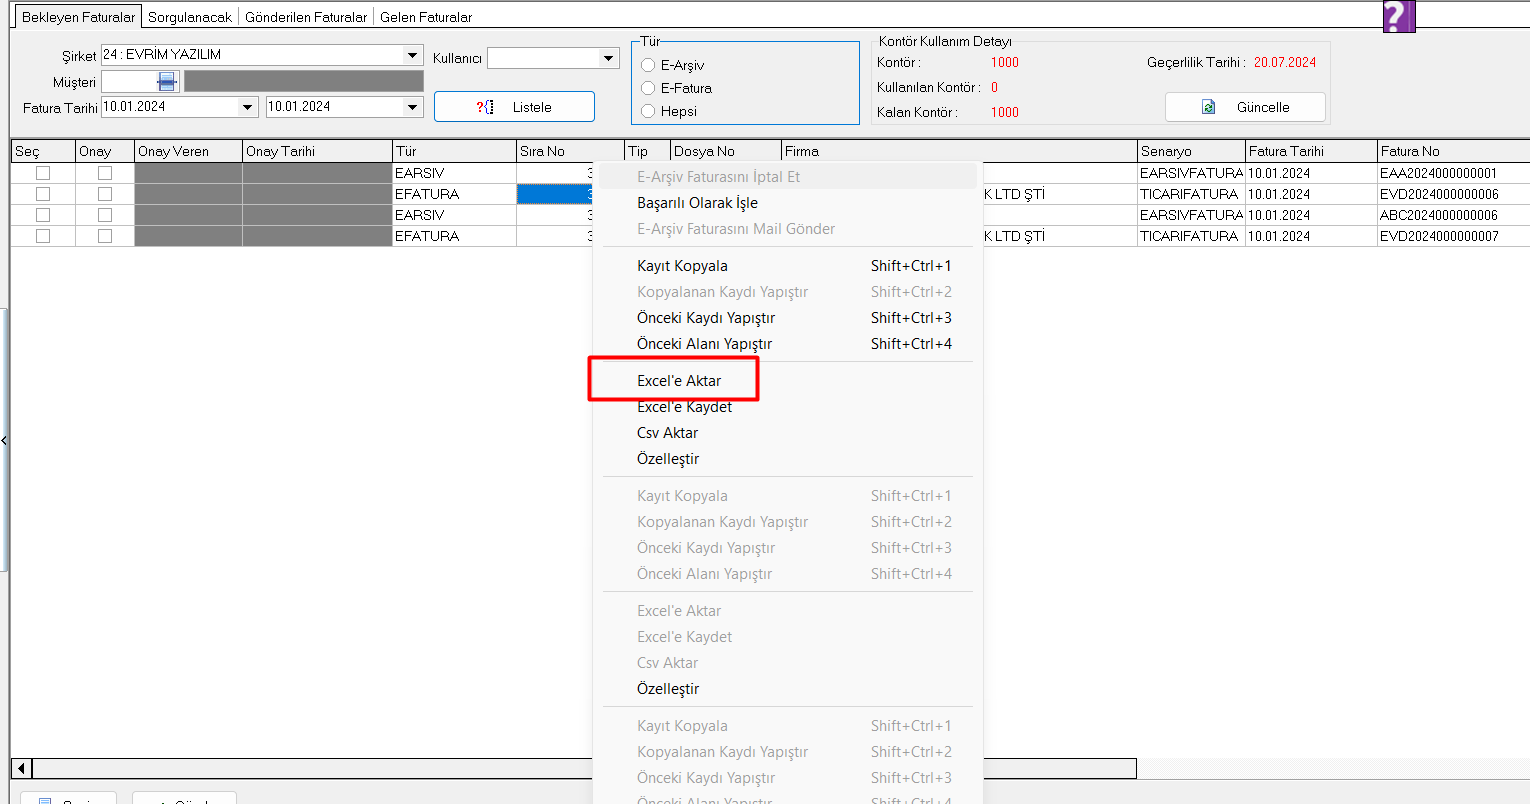Tick Seç checkbox for invoice EVD2024000000006
Viewport: 1530px width, 804px height.
43,194
